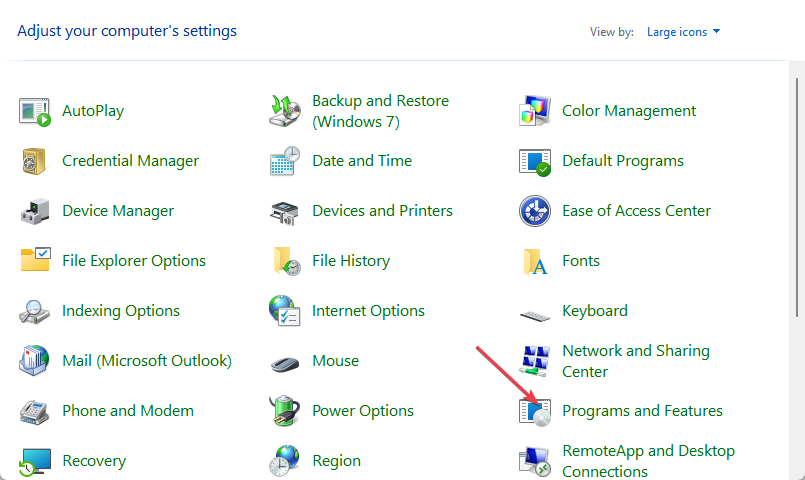Click the Date and Time calendar icon

[285, 161]
